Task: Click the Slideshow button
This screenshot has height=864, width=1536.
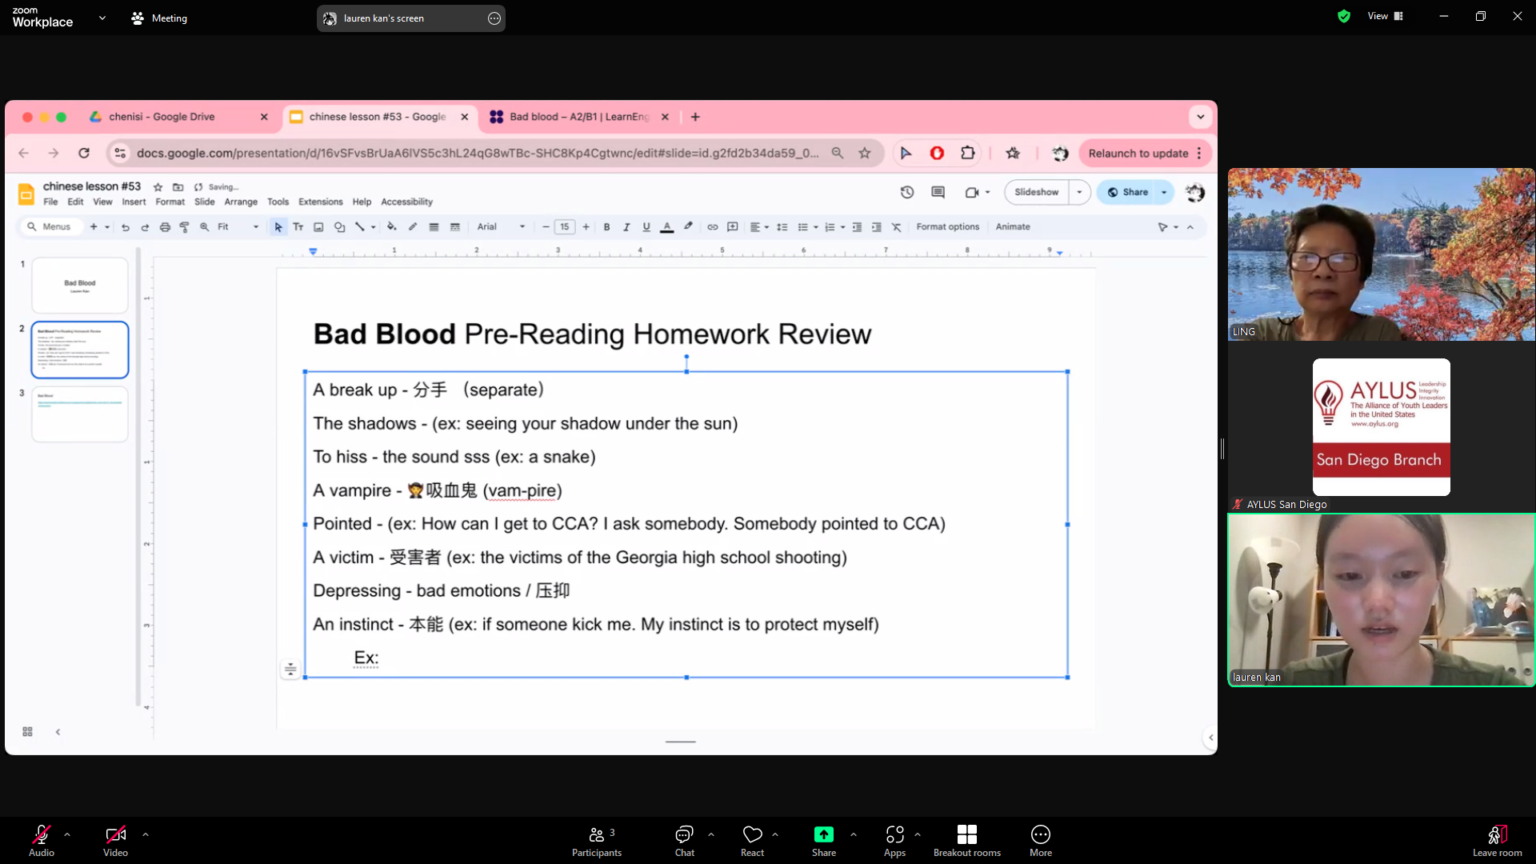Action: pos(1037,192)
